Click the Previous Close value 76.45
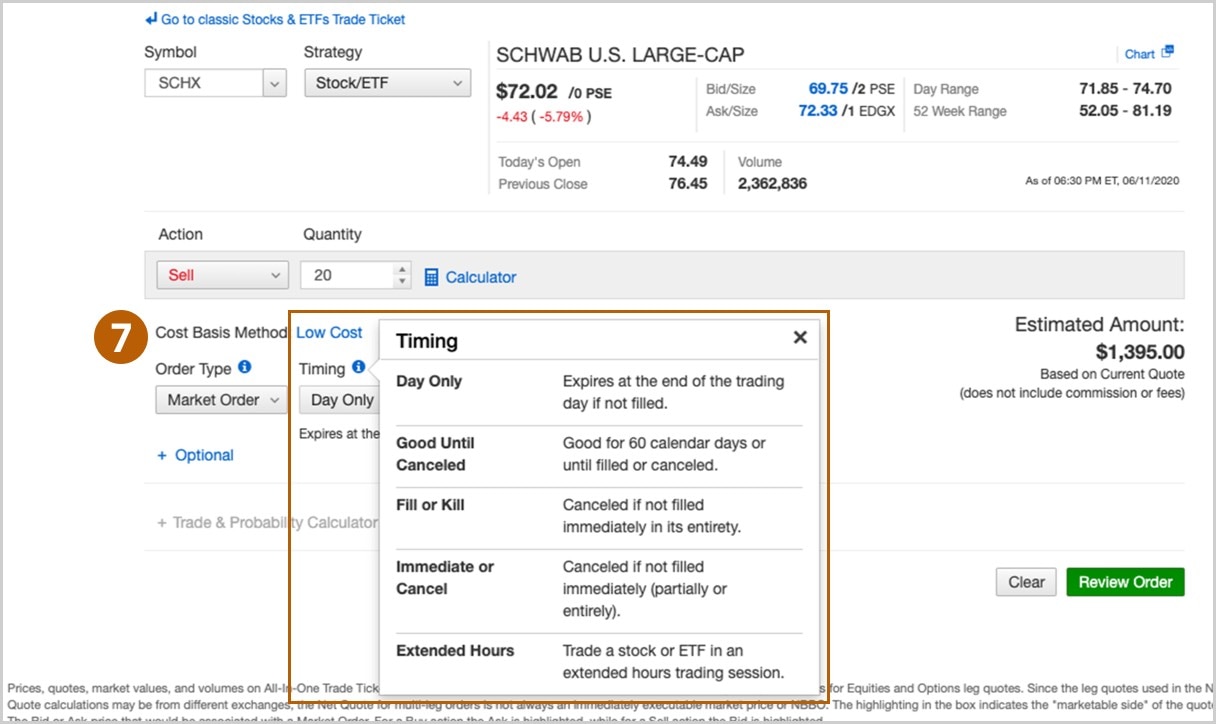1216x724 pixels. point(688,184)
